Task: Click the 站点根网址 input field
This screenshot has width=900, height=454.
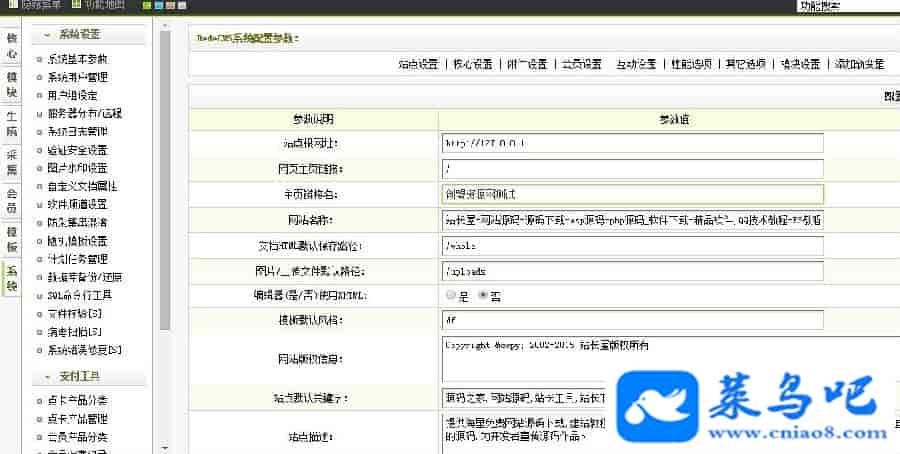Action: point(631,143)
